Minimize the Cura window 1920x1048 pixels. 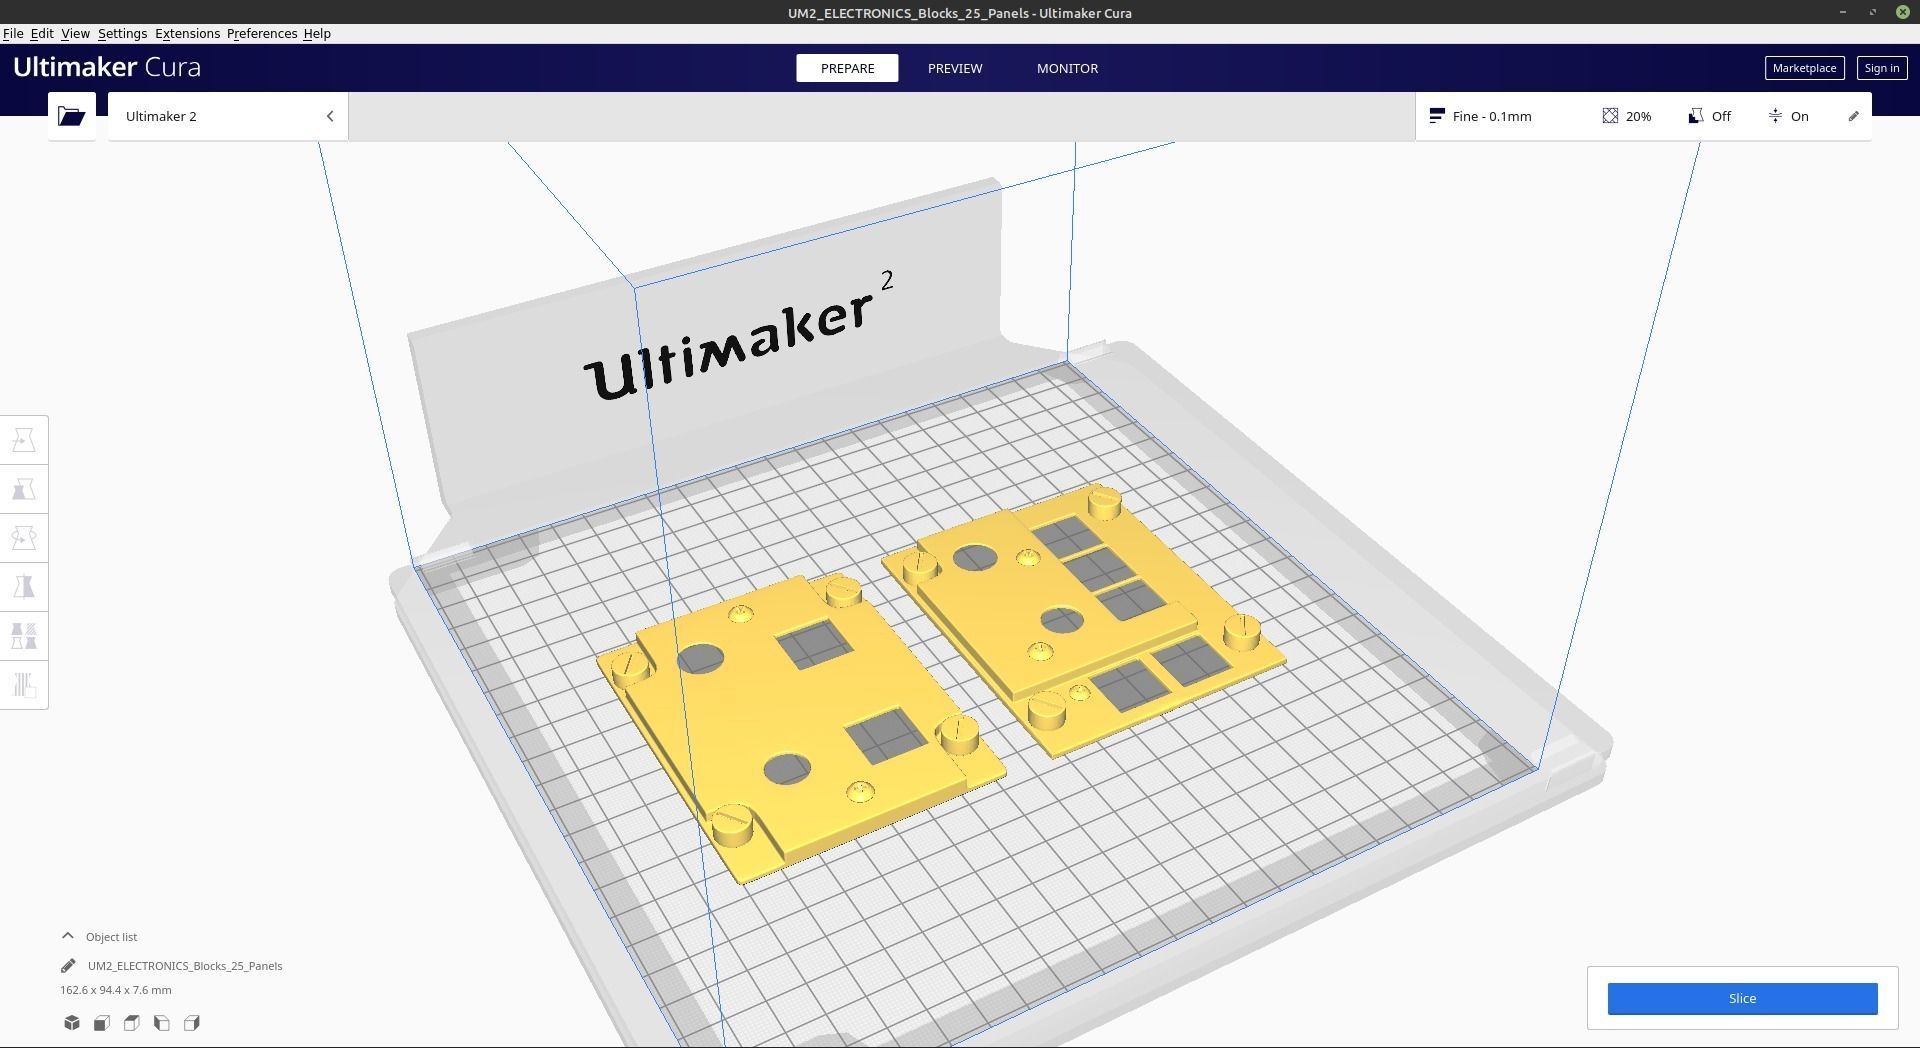point(1842,12)
